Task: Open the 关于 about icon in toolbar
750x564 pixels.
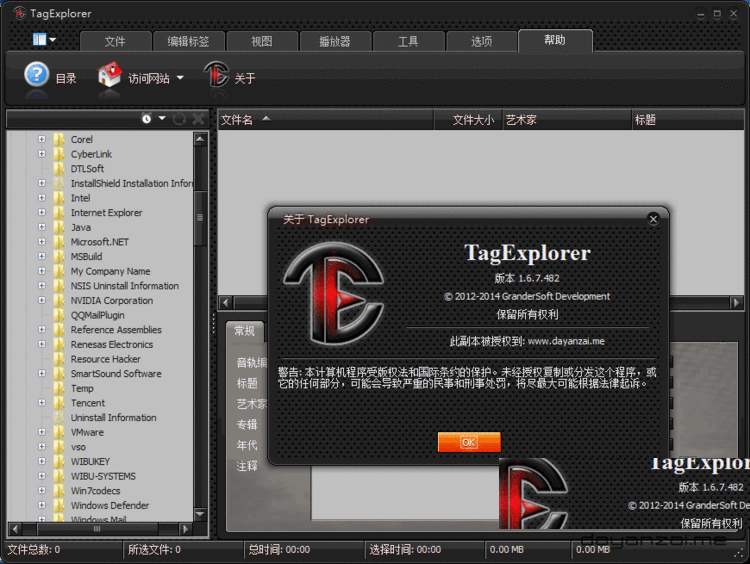Action: point(217,75)
